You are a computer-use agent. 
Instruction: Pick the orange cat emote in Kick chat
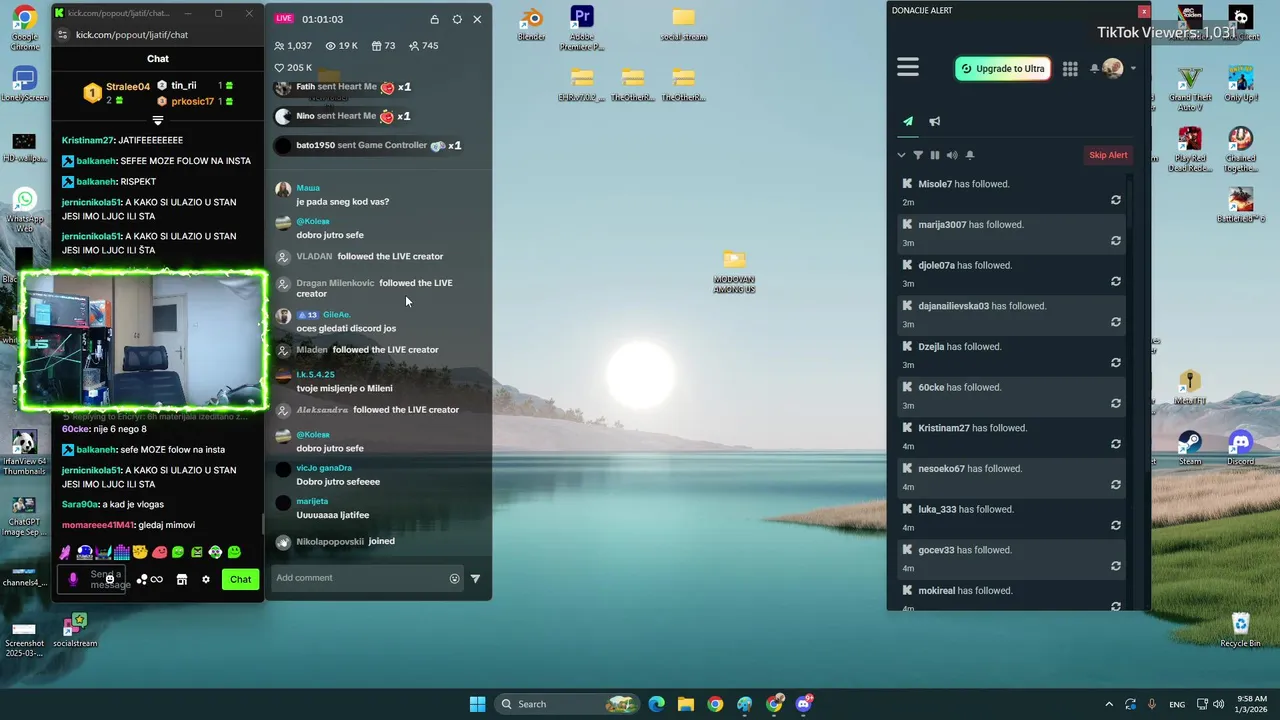(x=140, y=552)
